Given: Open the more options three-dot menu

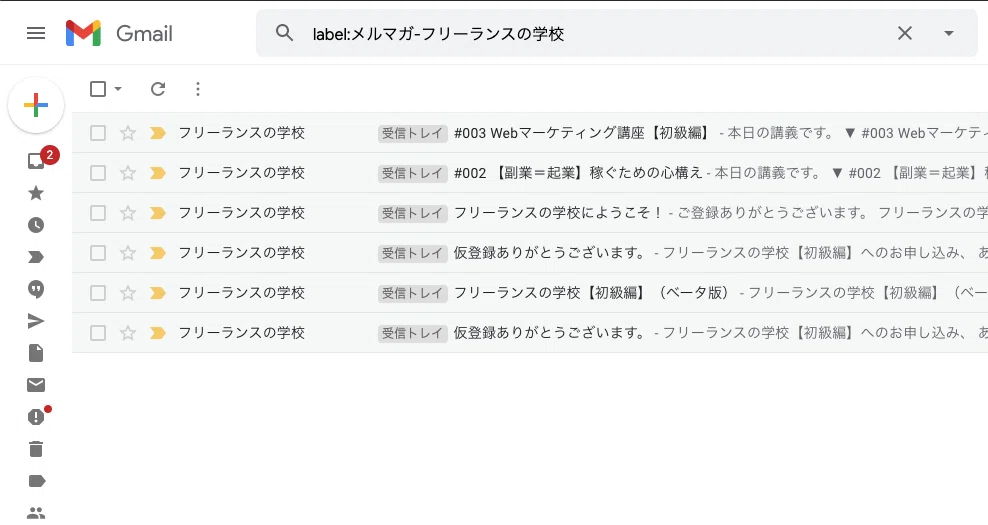Looking at the screenshot, I should click(x=198, y=89).
